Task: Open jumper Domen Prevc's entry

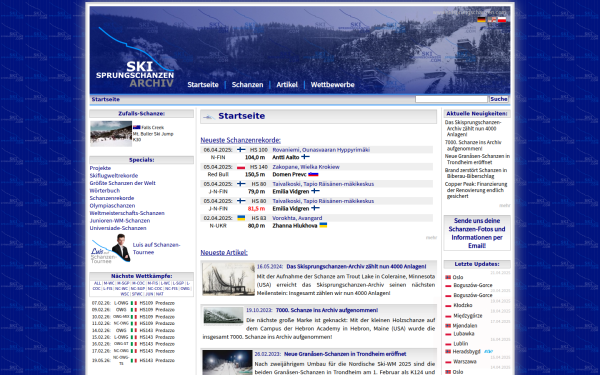Action: point(289,174)
